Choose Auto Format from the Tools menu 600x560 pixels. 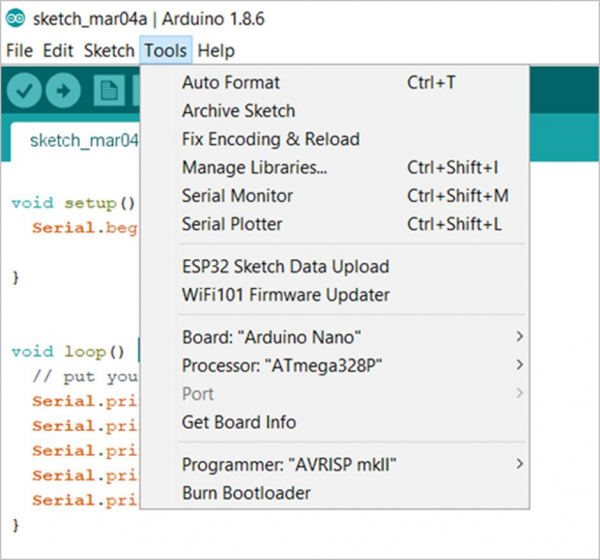click(231, 83)
